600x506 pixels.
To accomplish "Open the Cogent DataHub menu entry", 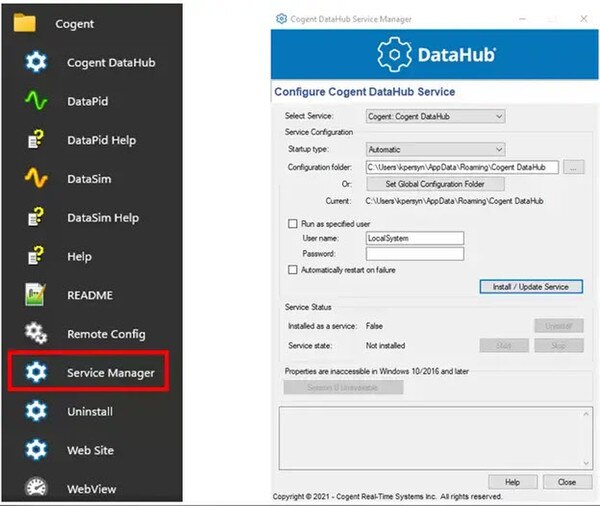I will (x=111, y=62).
